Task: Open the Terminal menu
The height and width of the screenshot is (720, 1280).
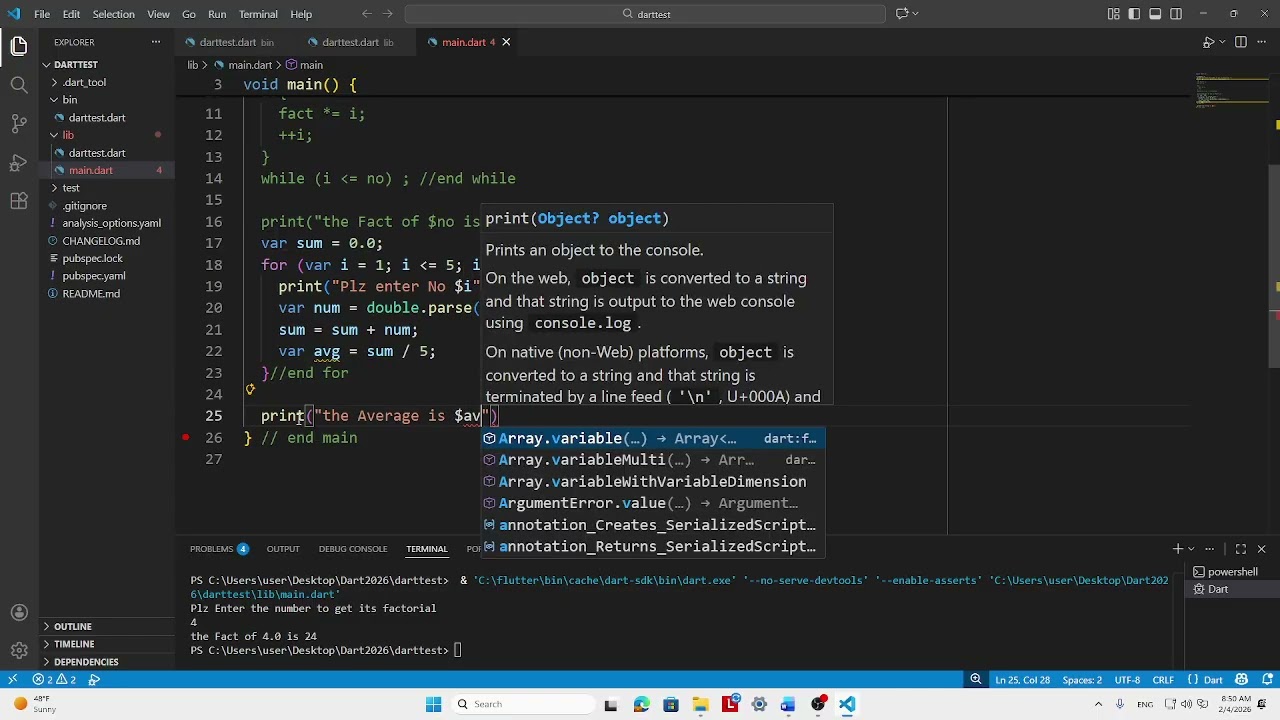Action: point(258,14)
